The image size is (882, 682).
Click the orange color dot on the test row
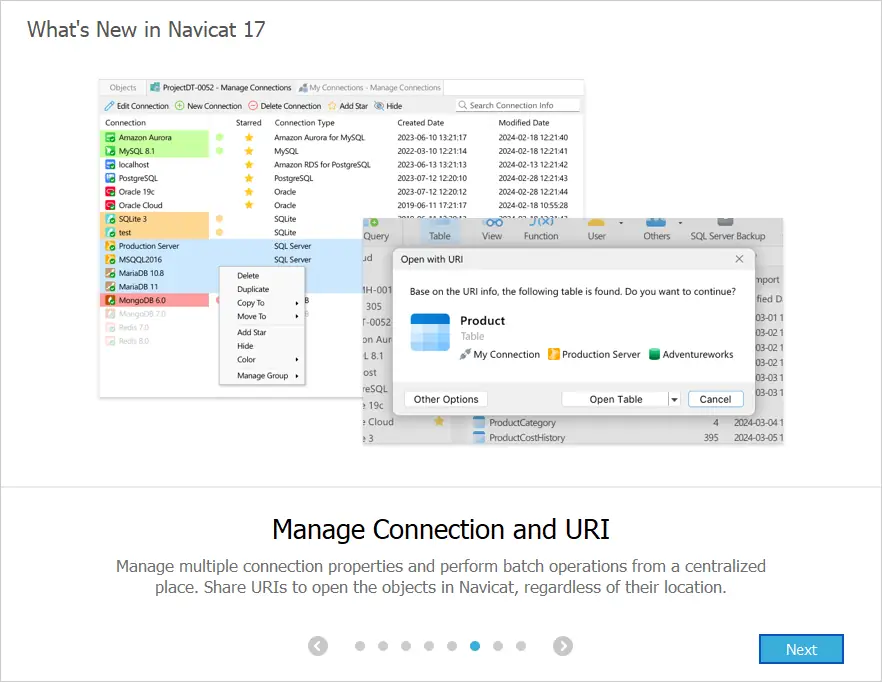click(219, 232)
